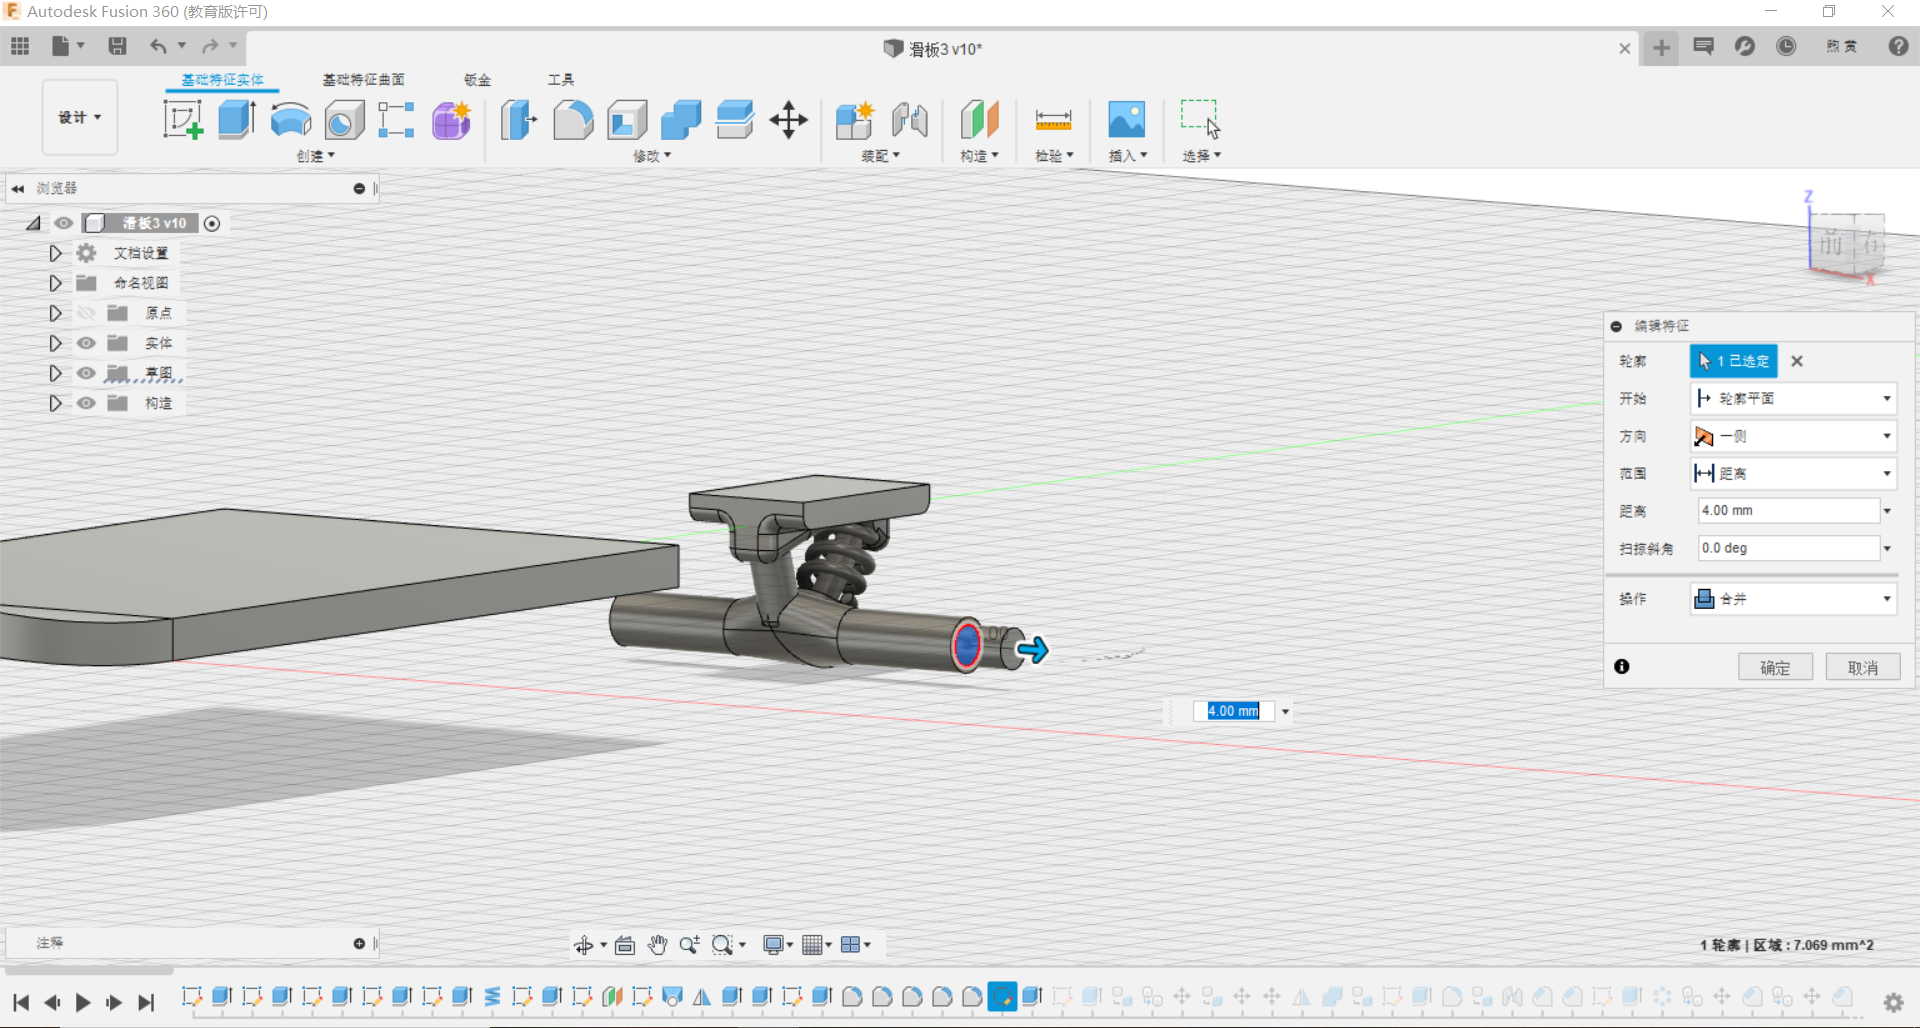Select the Create Form purple icon
The height and width of the screenshot is (1028, 1920).
point(451,120)
